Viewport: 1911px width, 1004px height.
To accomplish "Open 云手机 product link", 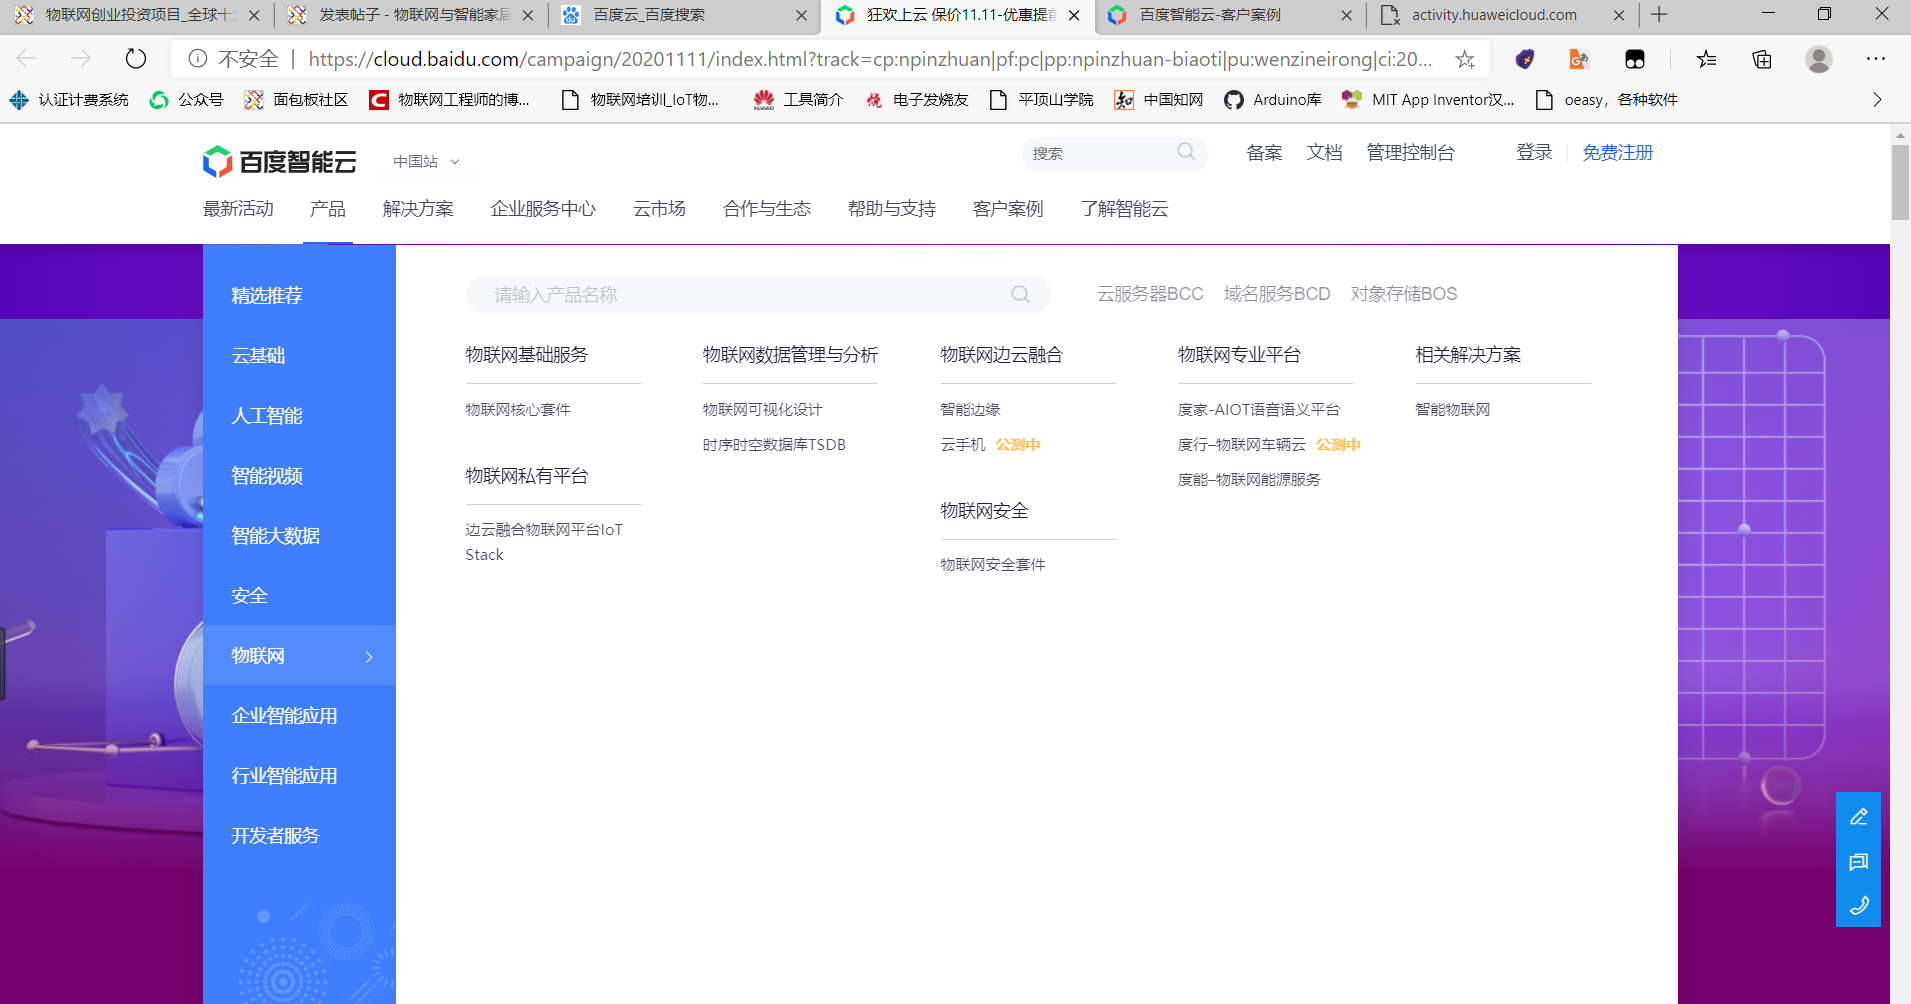I will point(963,445).
